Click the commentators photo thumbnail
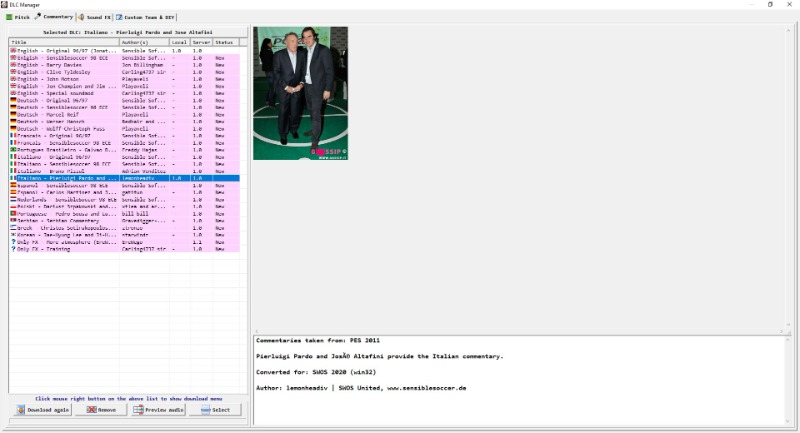Screen dimensions: 800x433 (300, 93)
